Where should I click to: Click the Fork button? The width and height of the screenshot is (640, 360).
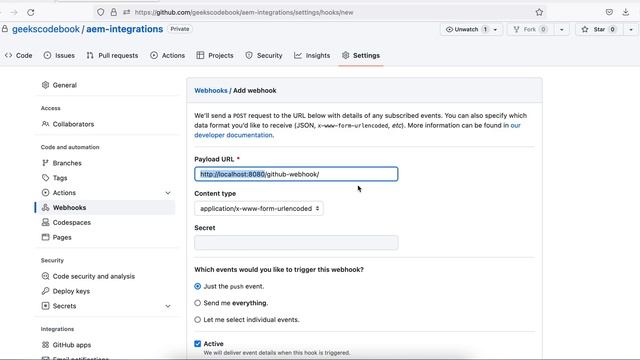click(x=530, y=29)
